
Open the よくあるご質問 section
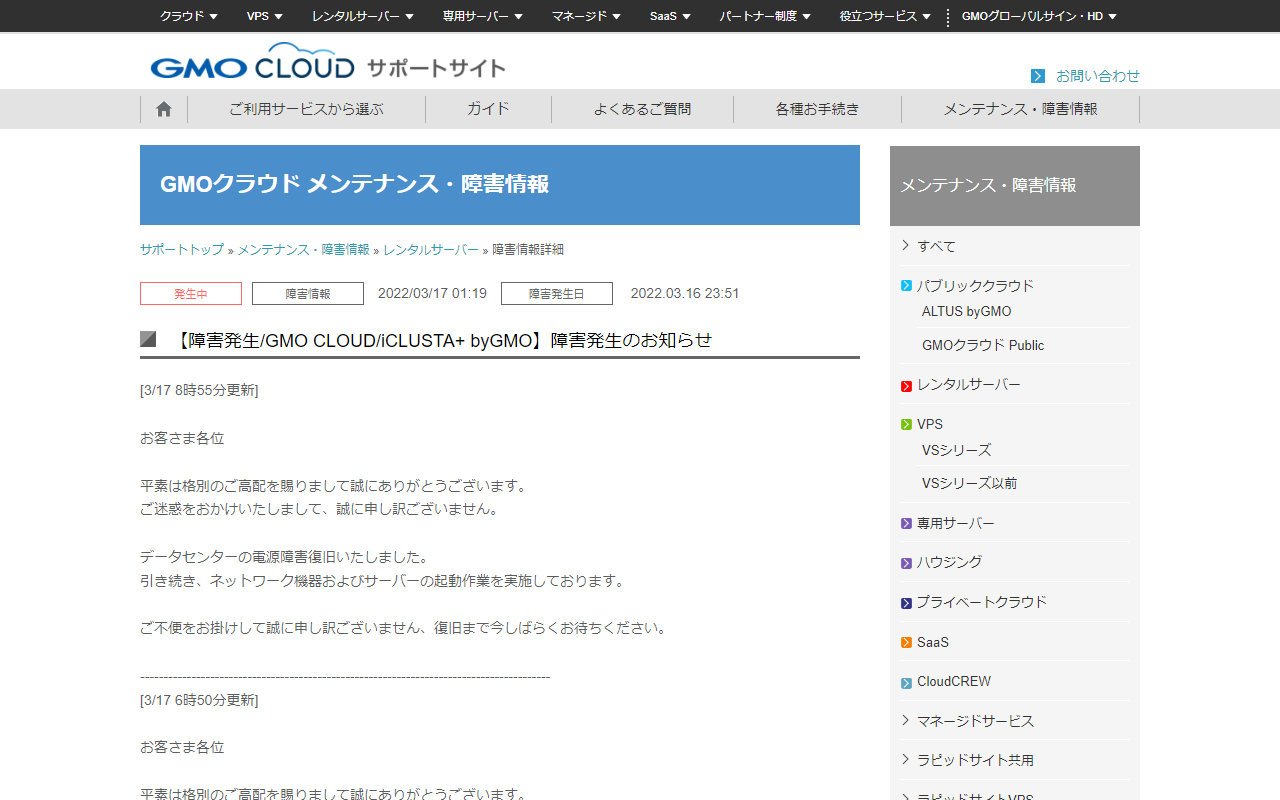pos(641,109)
